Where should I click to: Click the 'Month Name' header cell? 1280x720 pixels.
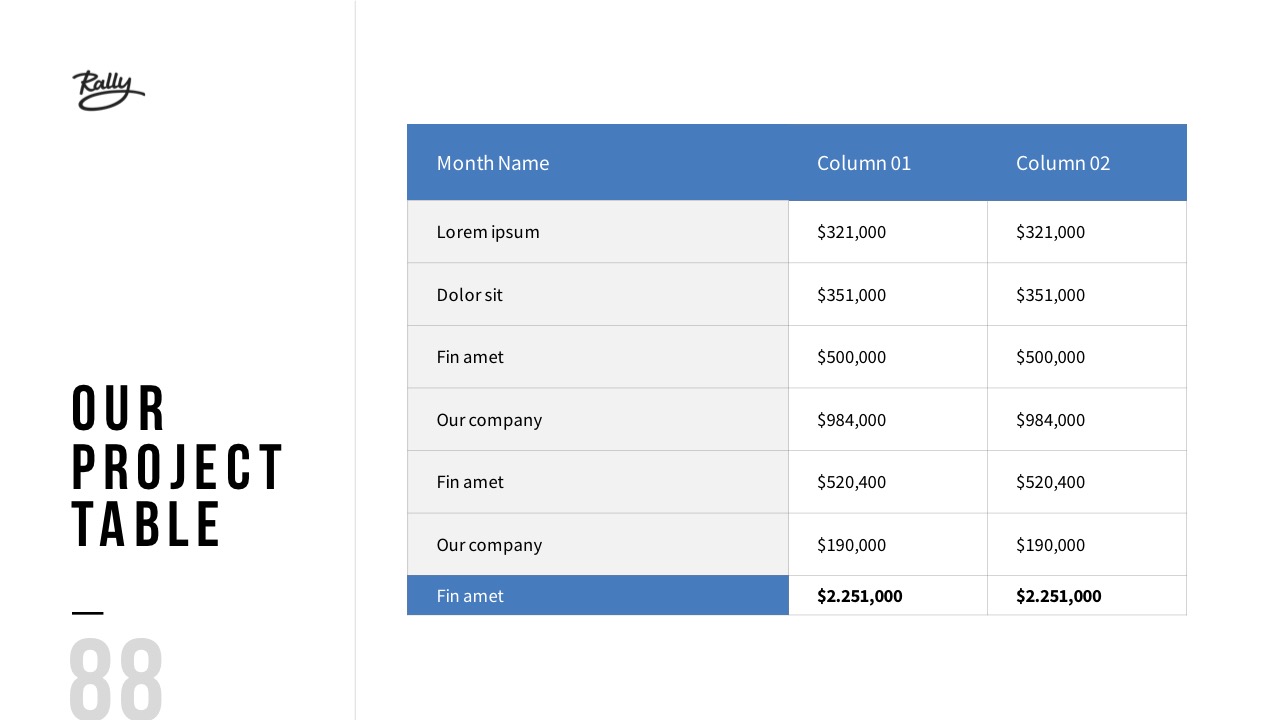[493, 163]
